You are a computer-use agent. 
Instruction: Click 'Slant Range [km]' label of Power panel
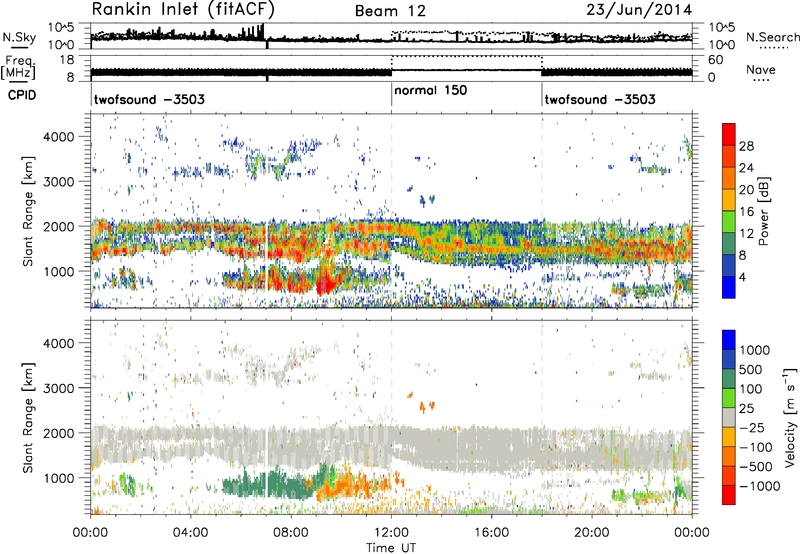tap(28, 211)
